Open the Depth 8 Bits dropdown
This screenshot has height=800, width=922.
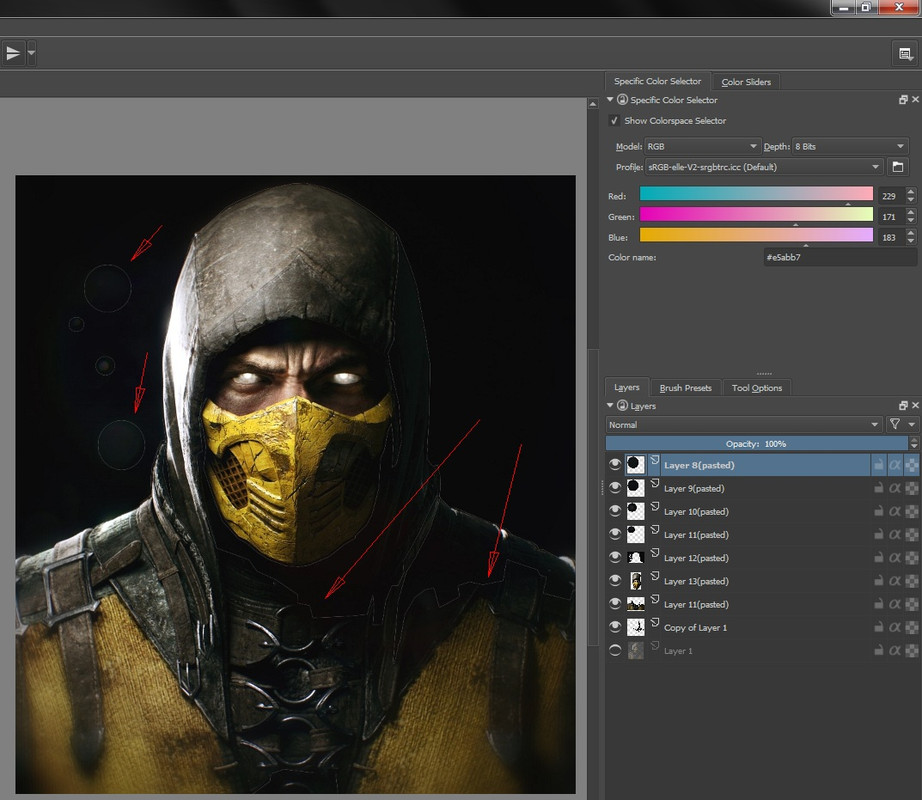(849, 146)
